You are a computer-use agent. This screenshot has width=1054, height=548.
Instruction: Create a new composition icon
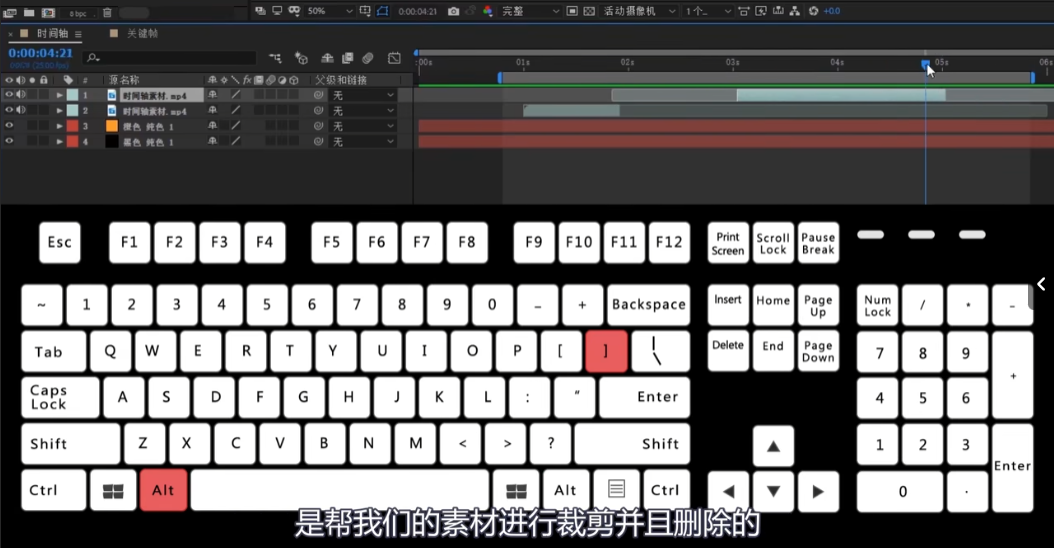pos(48,13)
